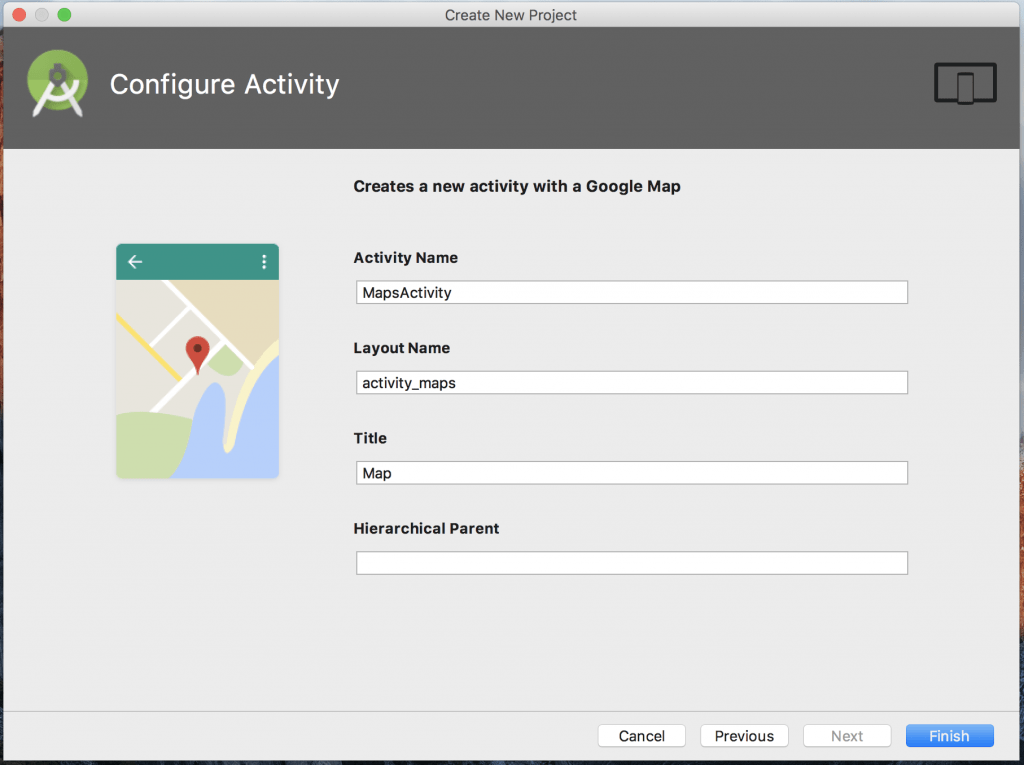Viewport: 1024px width, 765px height.
Task: Click the Title label
Action: (370, 438)
